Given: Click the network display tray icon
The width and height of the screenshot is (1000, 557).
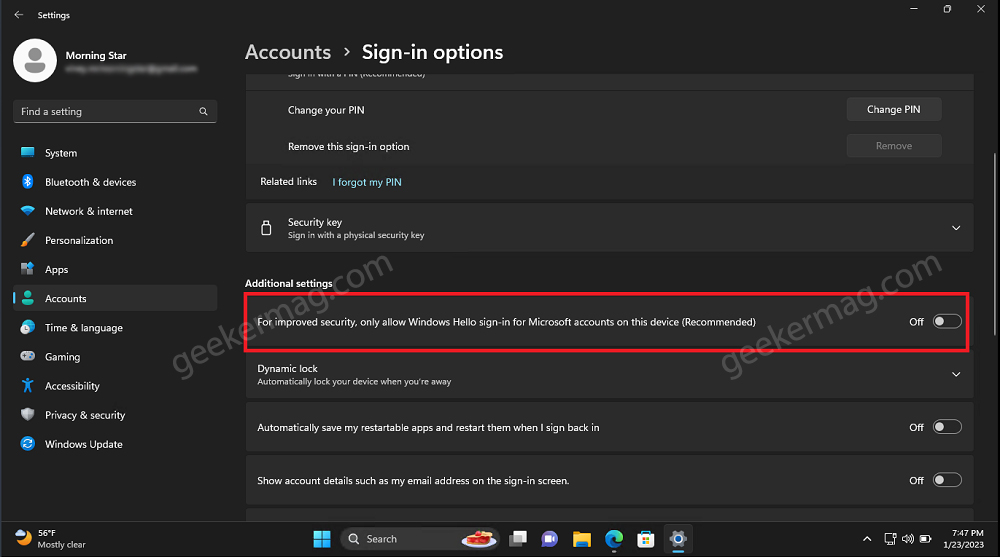Looking at the screenshot, I should [890, 539].
